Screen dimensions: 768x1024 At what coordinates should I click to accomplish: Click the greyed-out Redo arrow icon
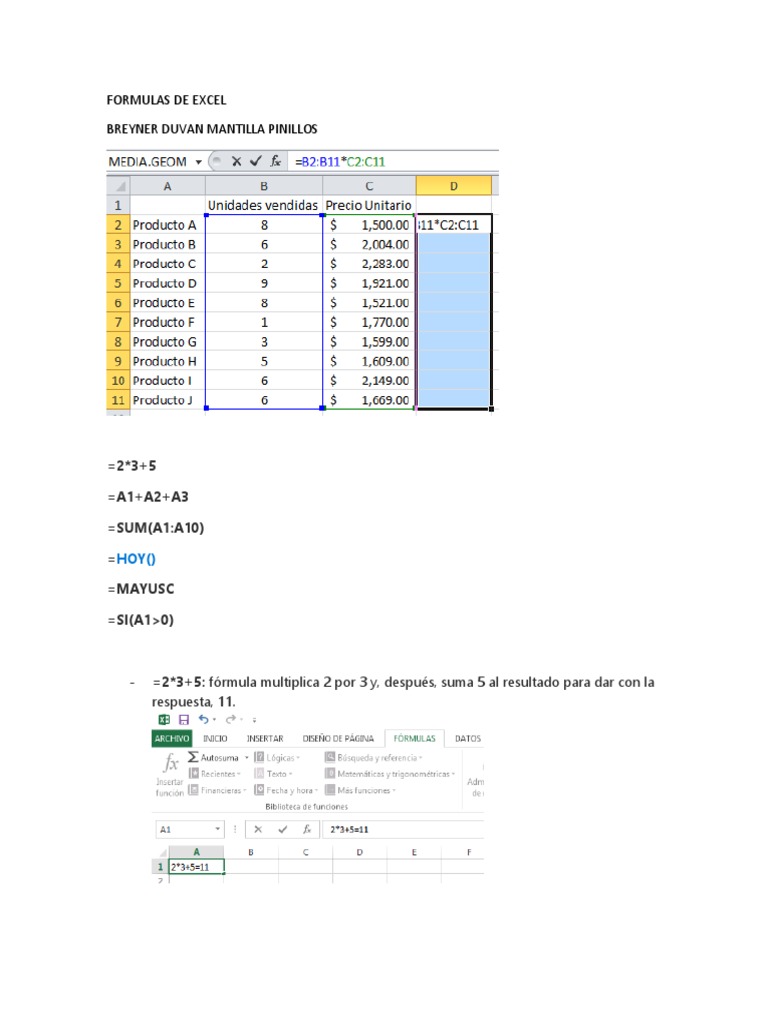coord(230,719)
